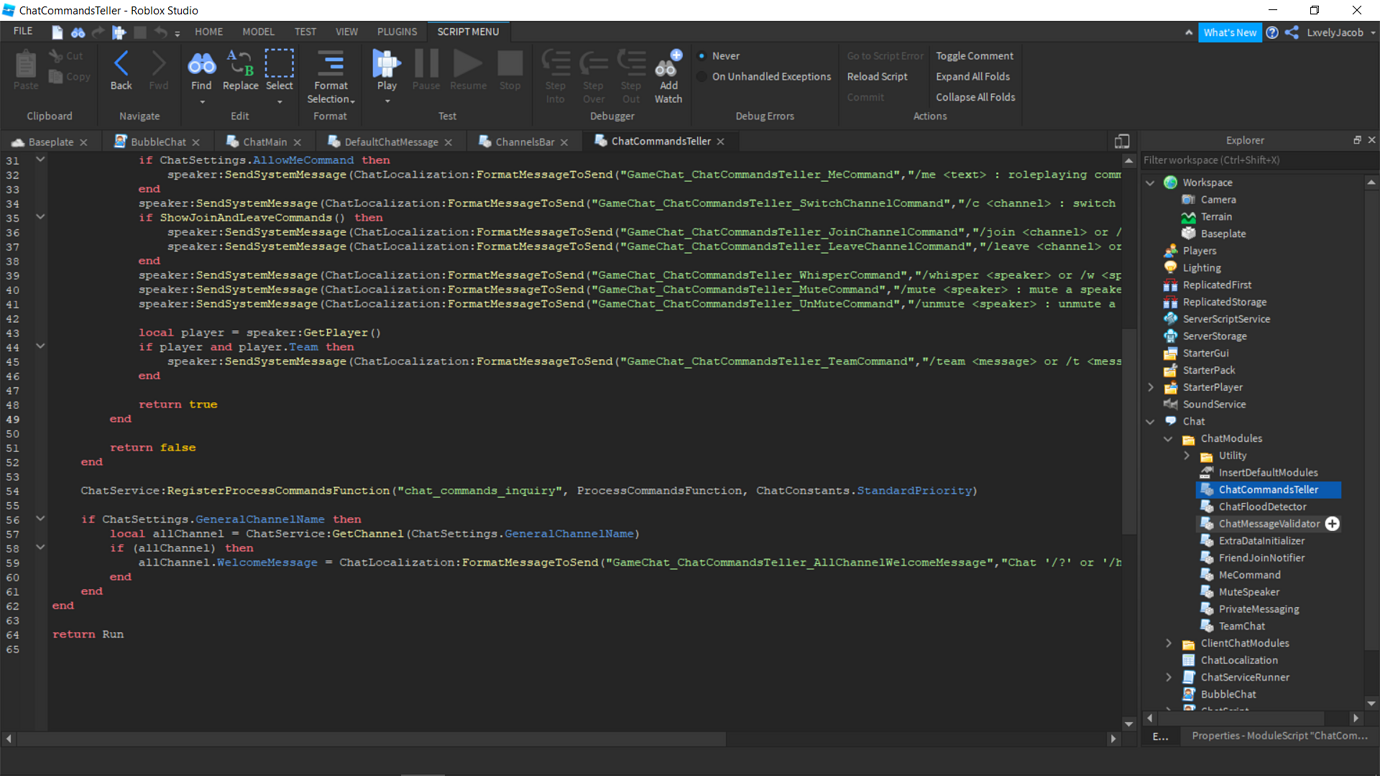Click the Filter workspace search field

(1258, 160)
